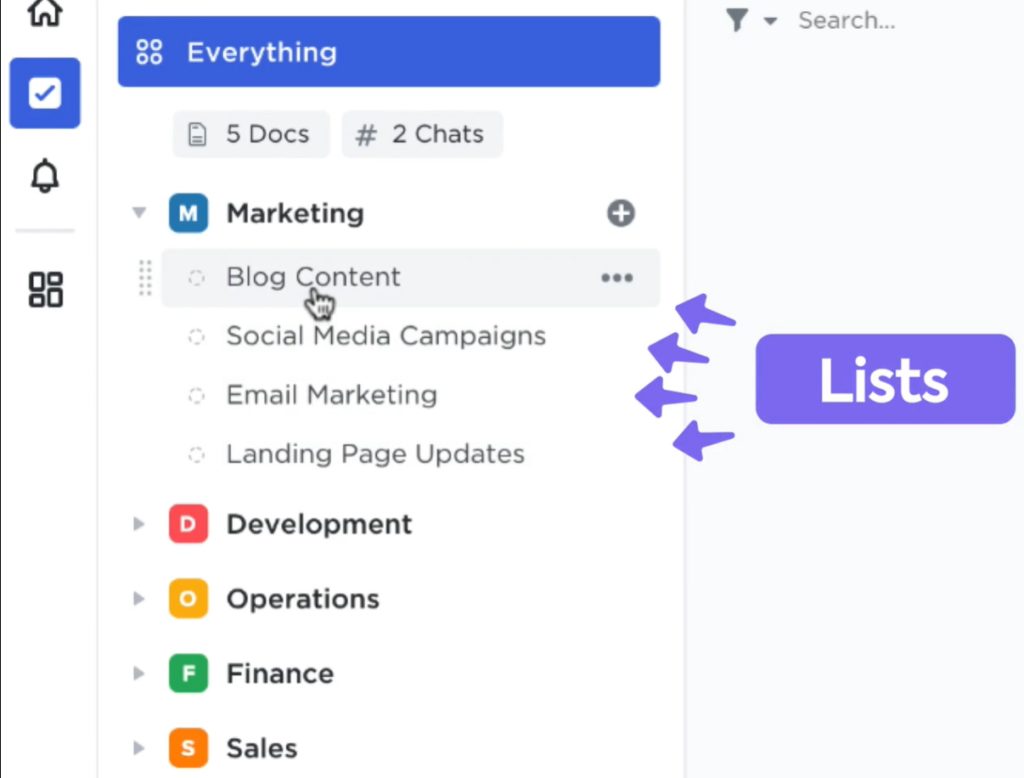Click the Sales space S avatar

[188, 747]
